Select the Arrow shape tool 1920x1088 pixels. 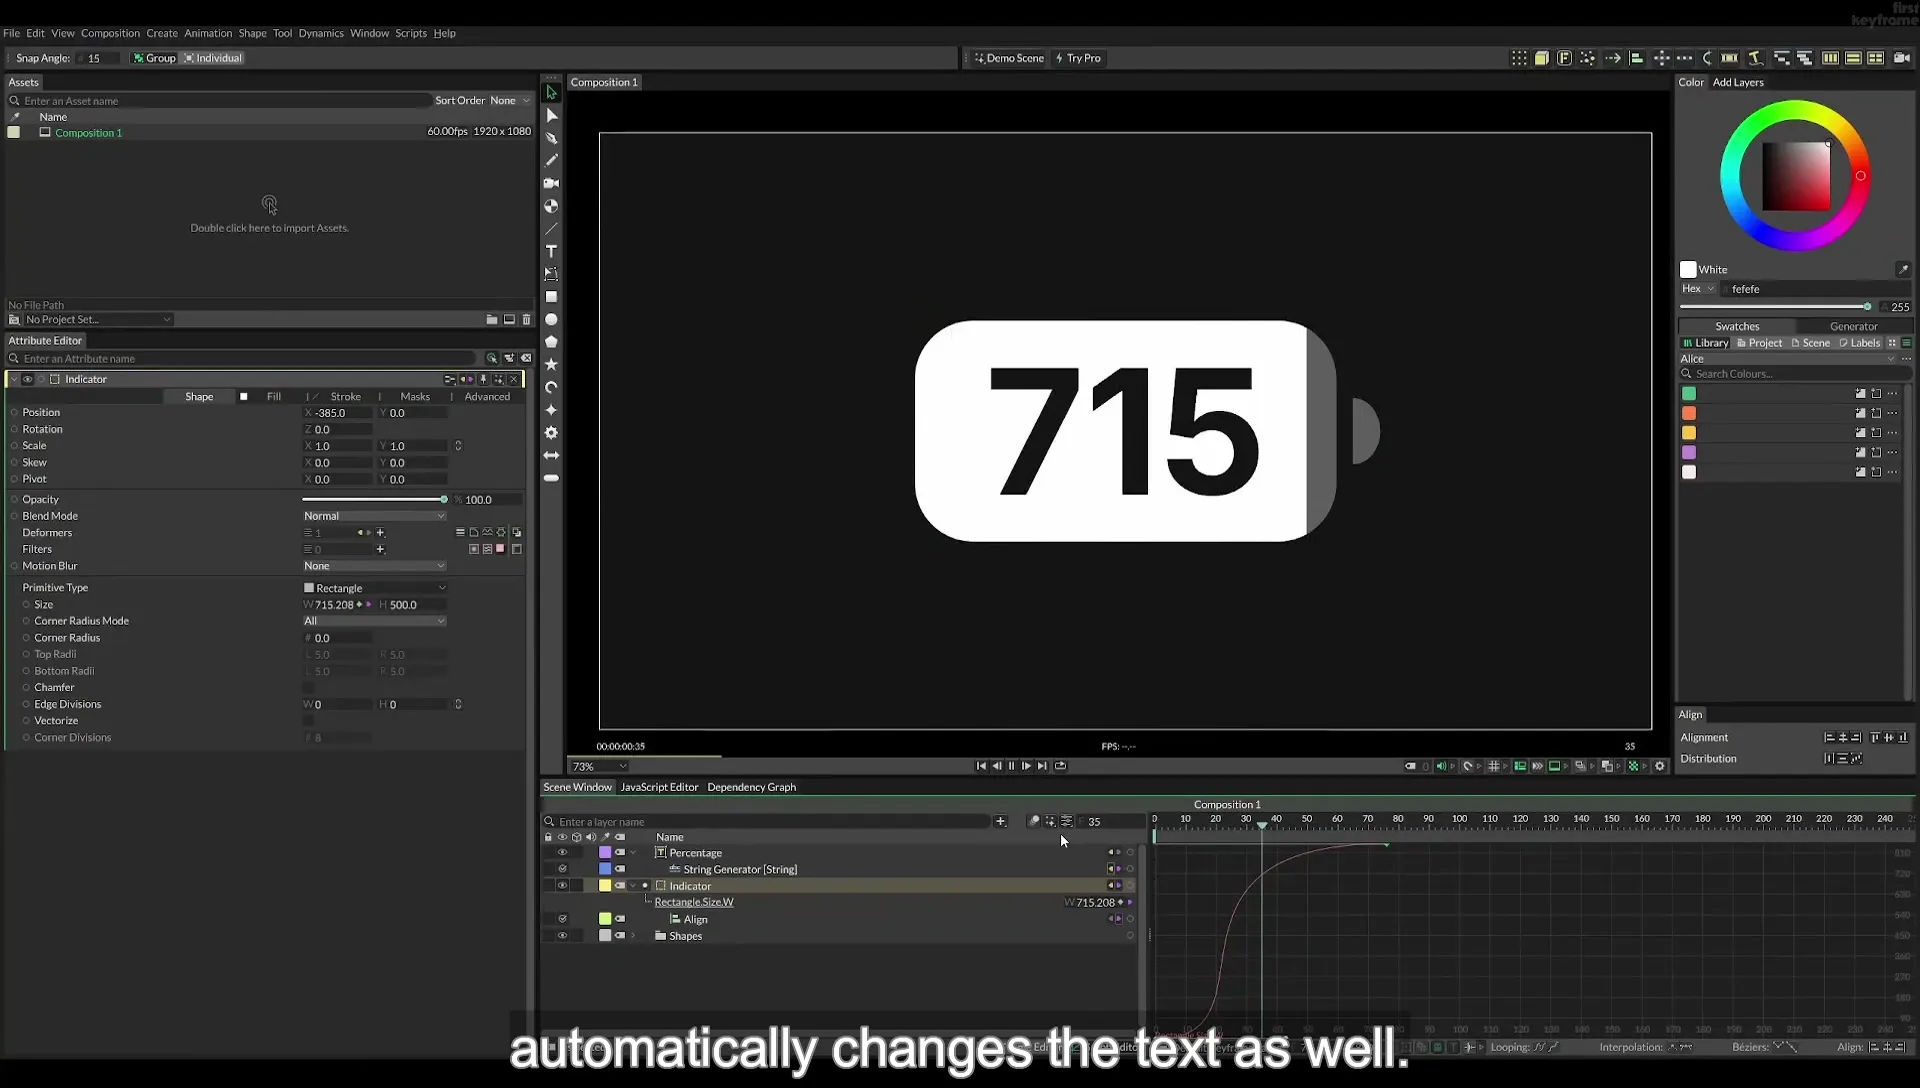tap(551, 455)
